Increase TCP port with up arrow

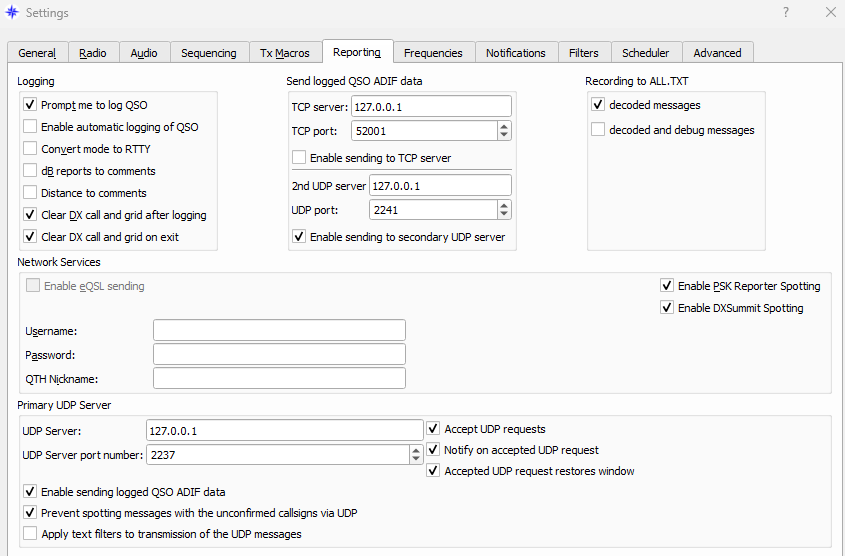(504, 126)
